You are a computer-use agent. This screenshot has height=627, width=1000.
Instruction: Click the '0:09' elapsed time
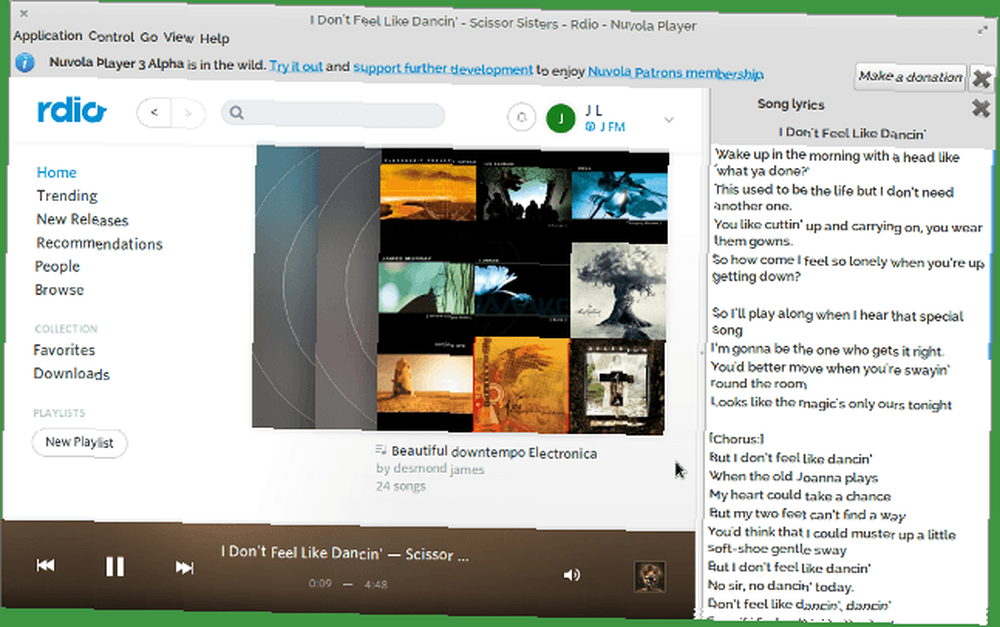[x=320, y=583]
